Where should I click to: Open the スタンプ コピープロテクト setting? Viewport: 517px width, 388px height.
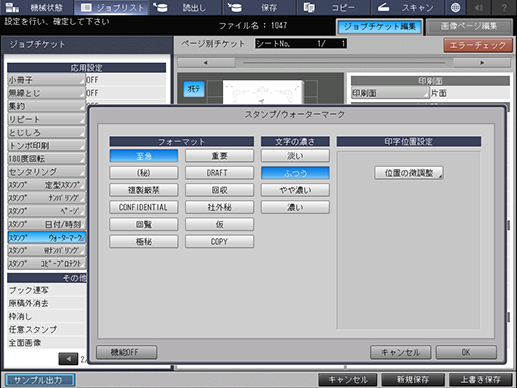[x=46, y=263]
